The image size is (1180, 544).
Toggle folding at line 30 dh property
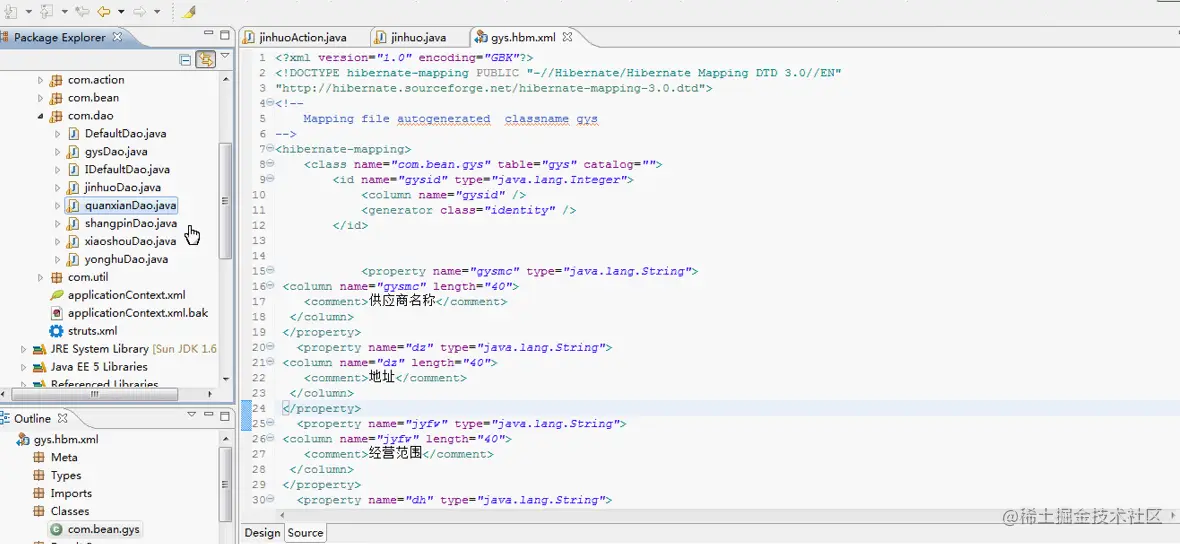click(x=269, y=500)
